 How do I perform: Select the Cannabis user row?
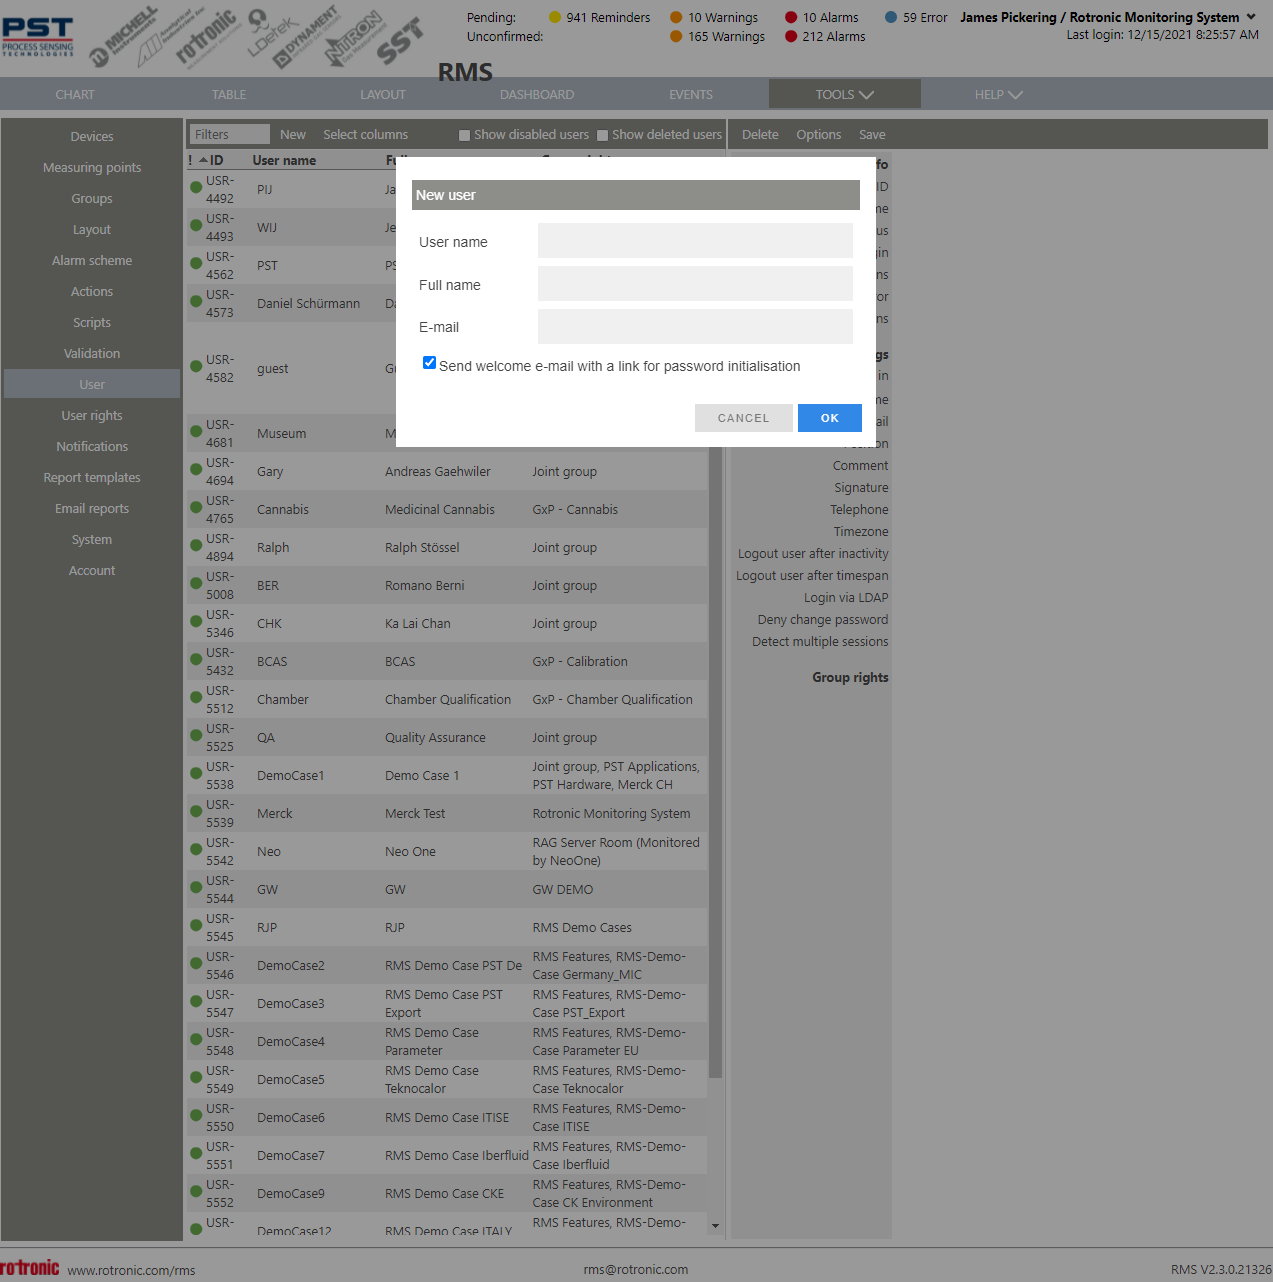pyautogui.click(x=447, y=510)
